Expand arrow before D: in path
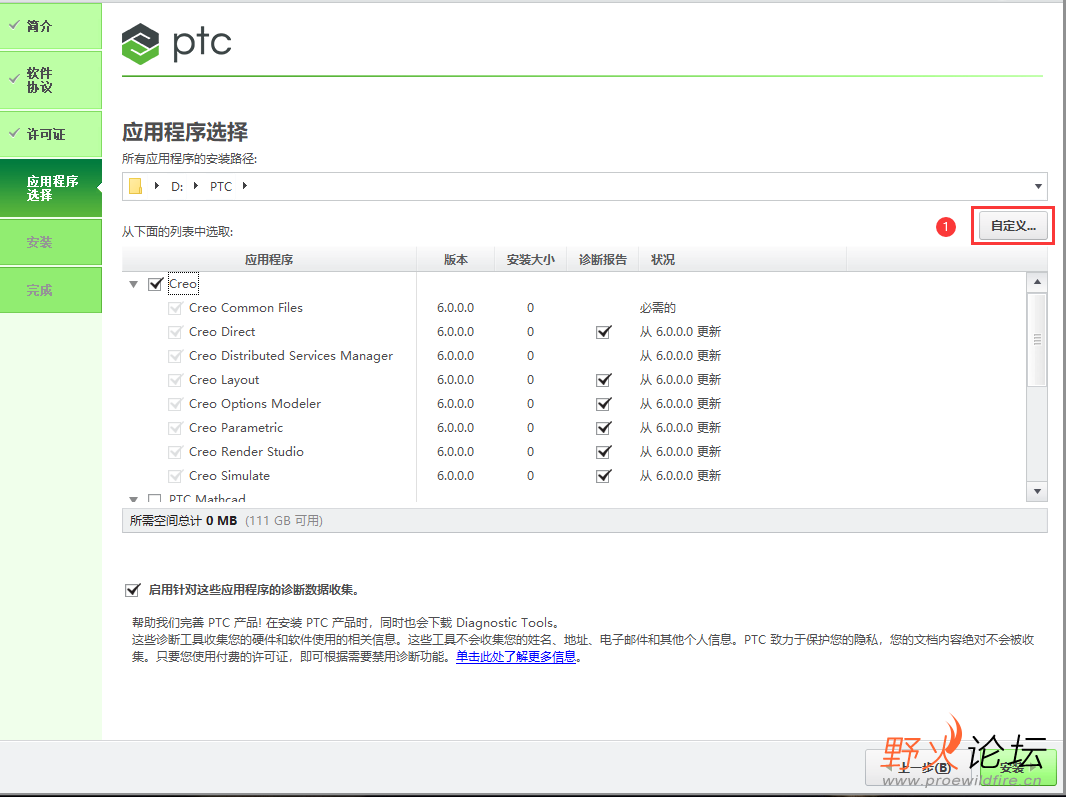The height and width of the screenshot is (797, 1066). (x=156, y=186)
